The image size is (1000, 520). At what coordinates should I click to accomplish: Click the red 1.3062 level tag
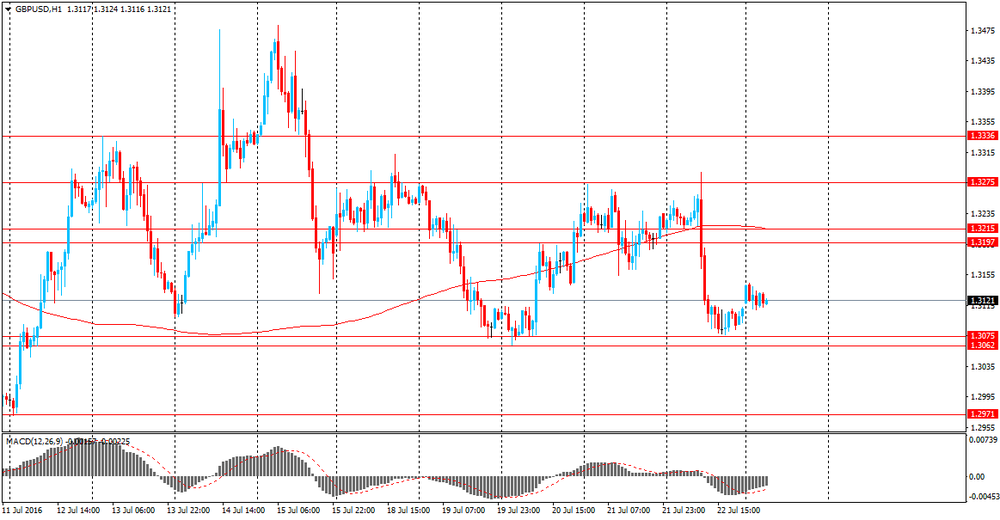(982, 345)
